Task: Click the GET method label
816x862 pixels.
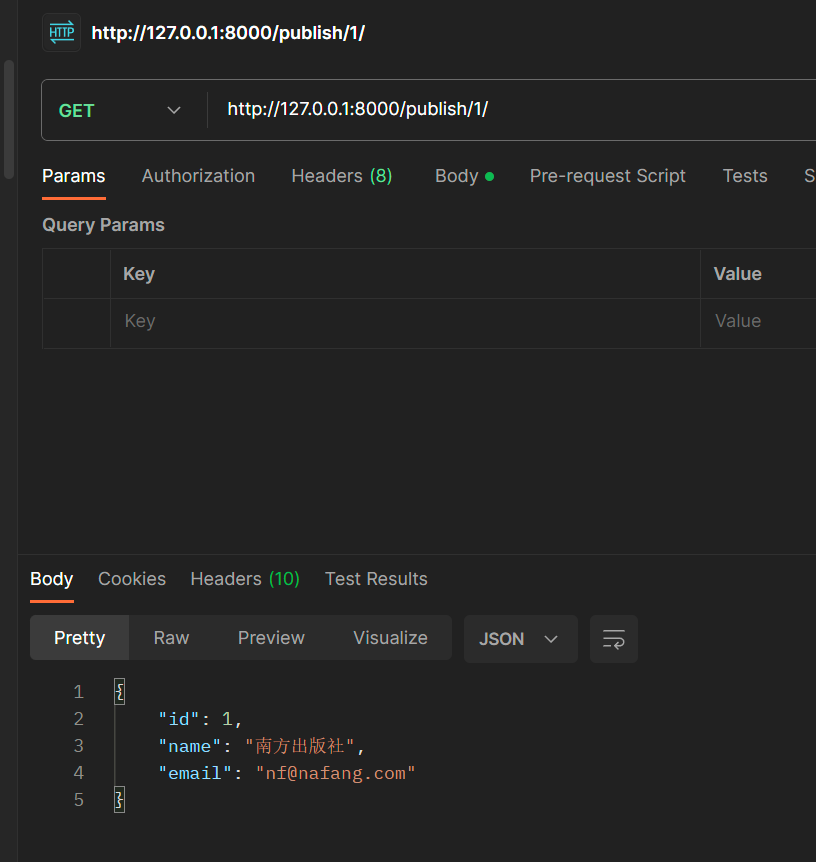Action: 77,110
